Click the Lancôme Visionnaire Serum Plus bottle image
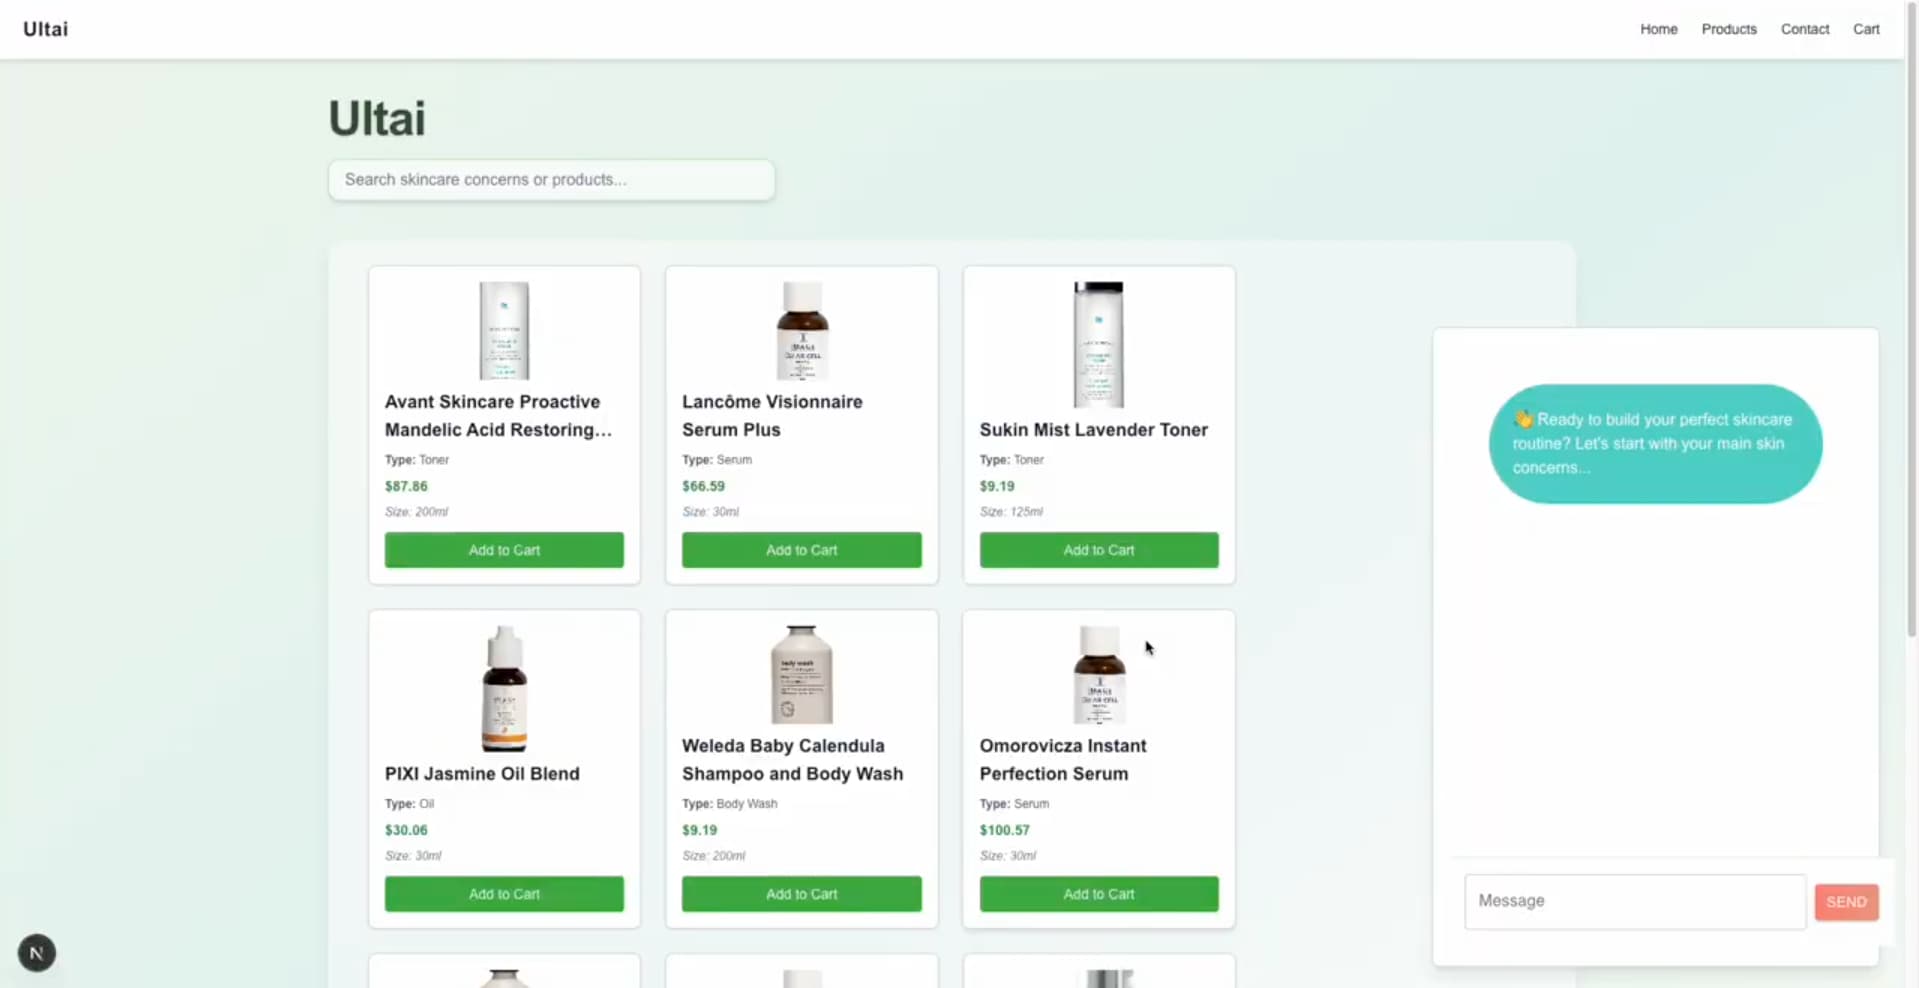 (802, 331)
